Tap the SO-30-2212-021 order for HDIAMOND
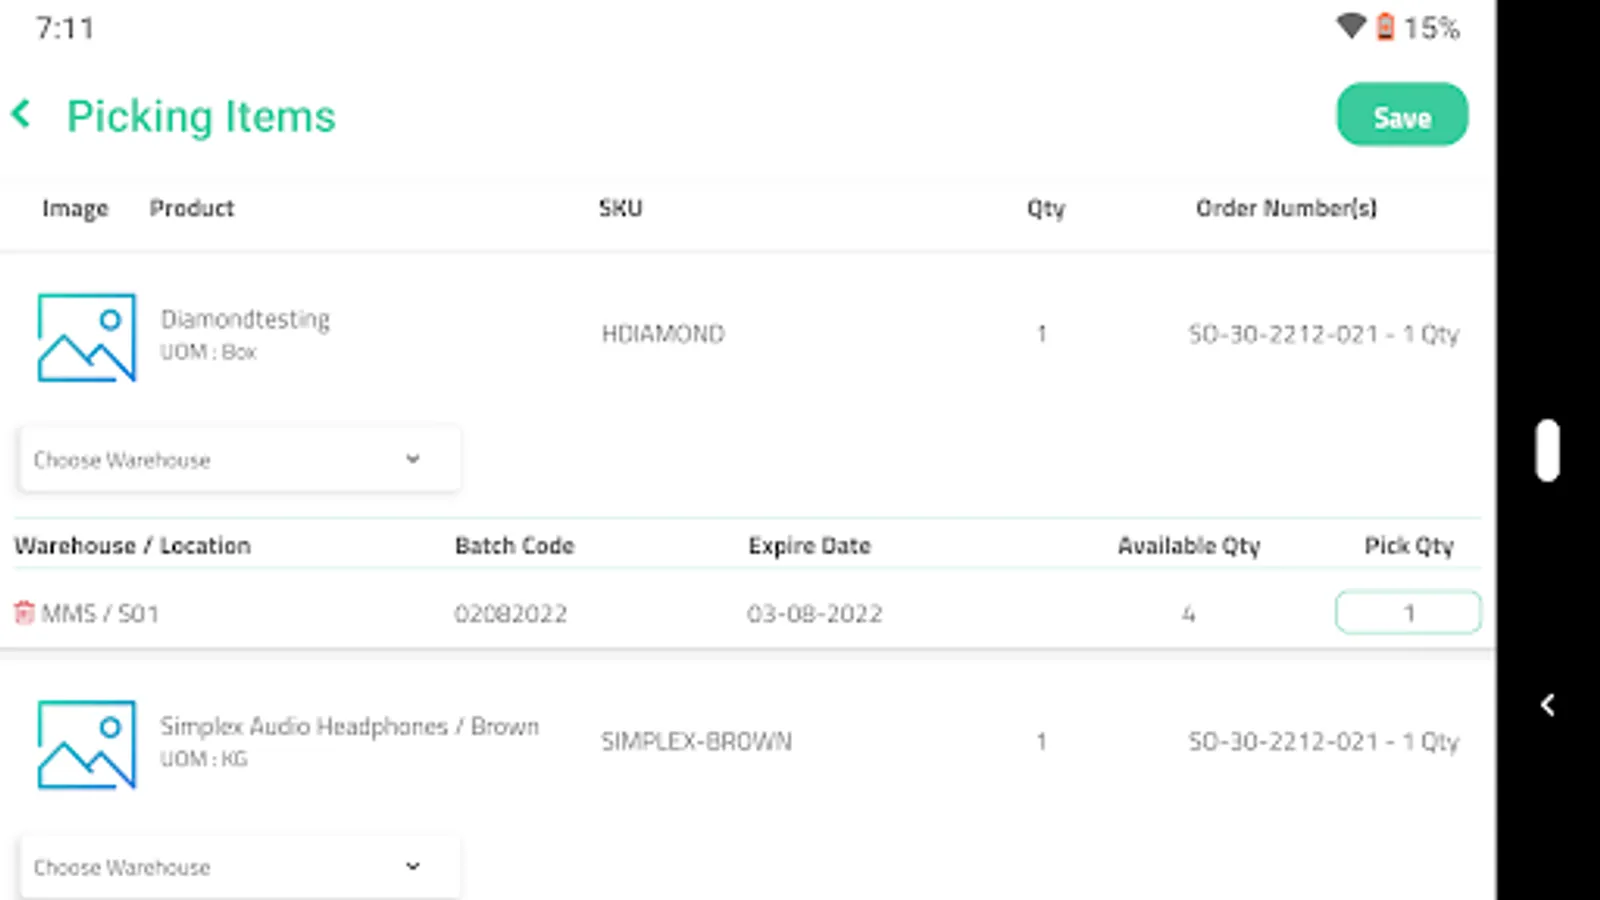 1322,334
